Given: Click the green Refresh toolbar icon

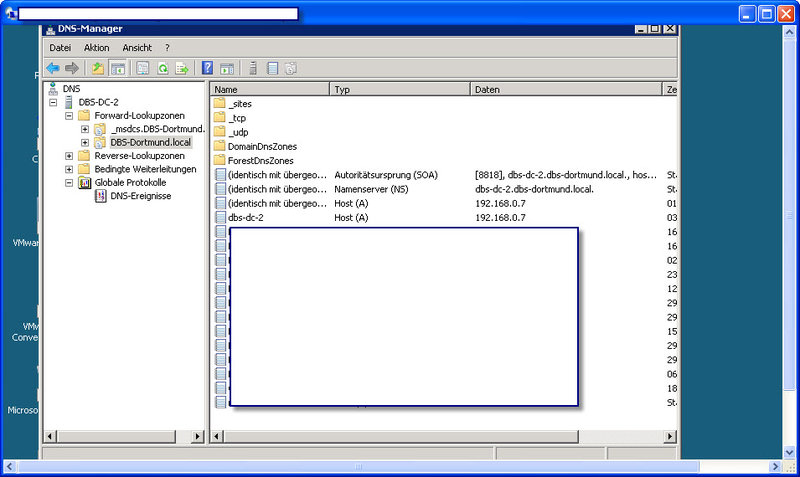Looking at the screenshot, I should click(163, 68).
